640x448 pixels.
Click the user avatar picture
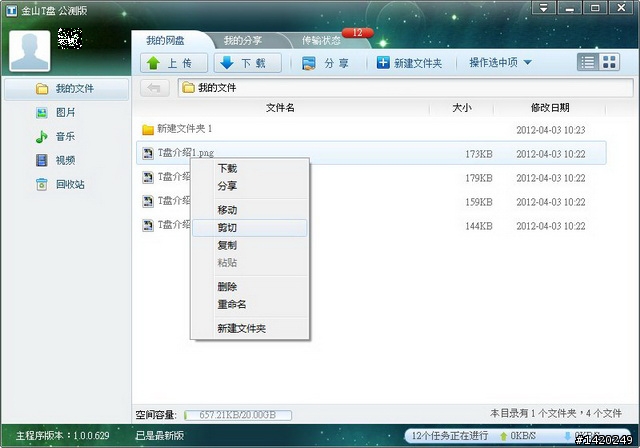tap(29, 51)
